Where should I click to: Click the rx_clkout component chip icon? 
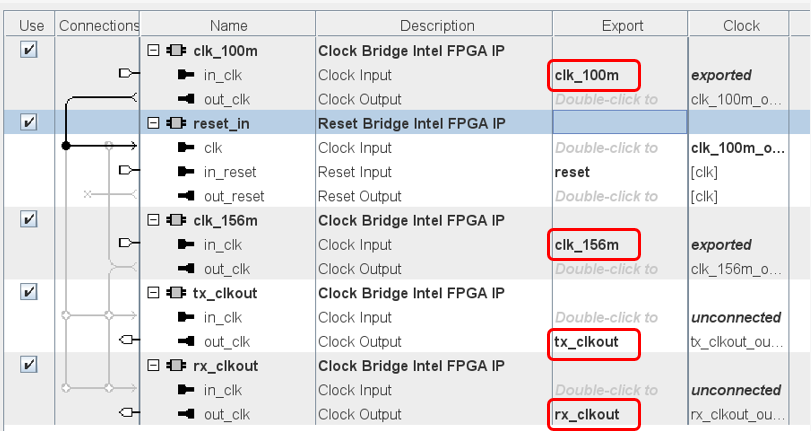click(x=174, y=366)
